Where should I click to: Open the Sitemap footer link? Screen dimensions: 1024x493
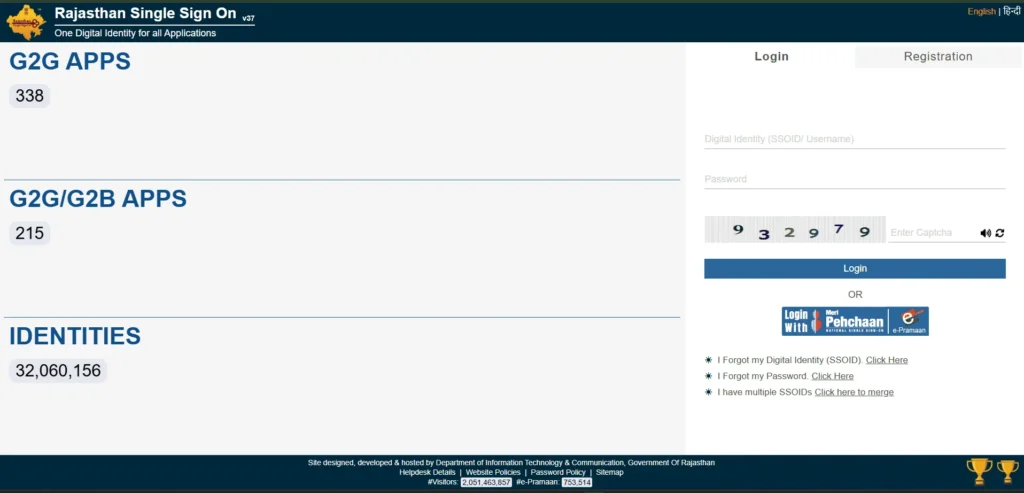tap(609, 472)
